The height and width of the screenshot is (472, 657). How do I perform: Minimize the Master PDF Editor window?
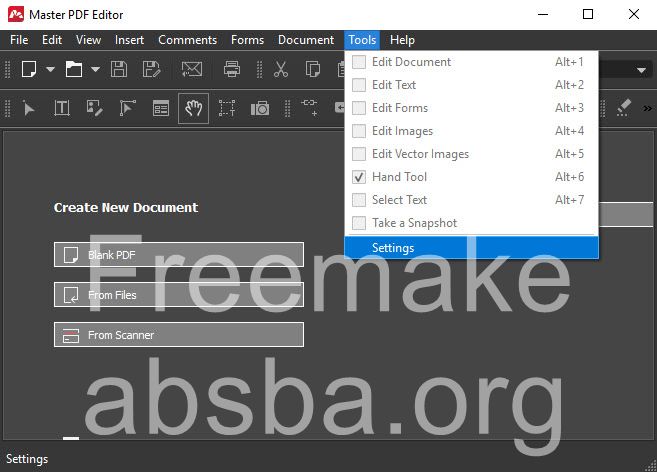click(543, 14)
